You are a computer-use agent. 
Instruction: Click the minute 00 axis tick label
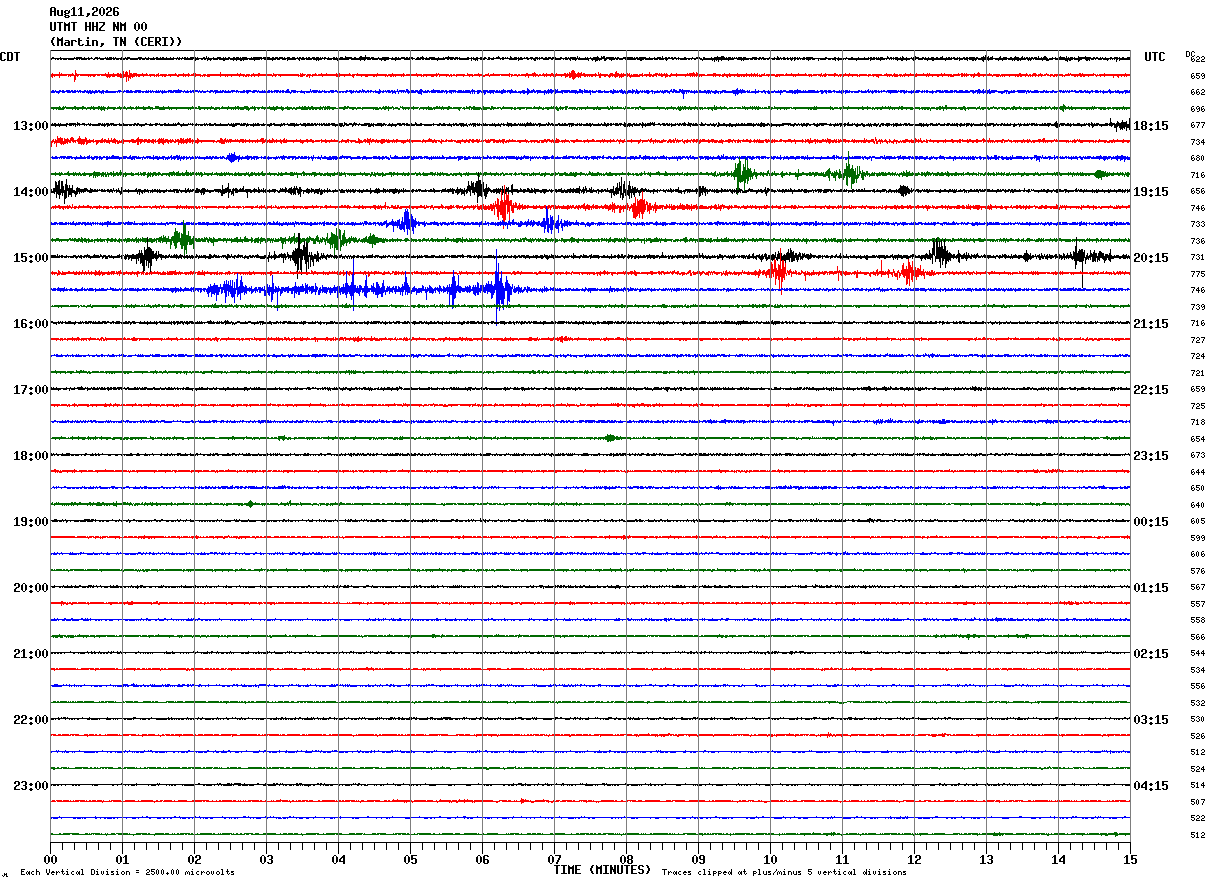(x=50, y=859)
